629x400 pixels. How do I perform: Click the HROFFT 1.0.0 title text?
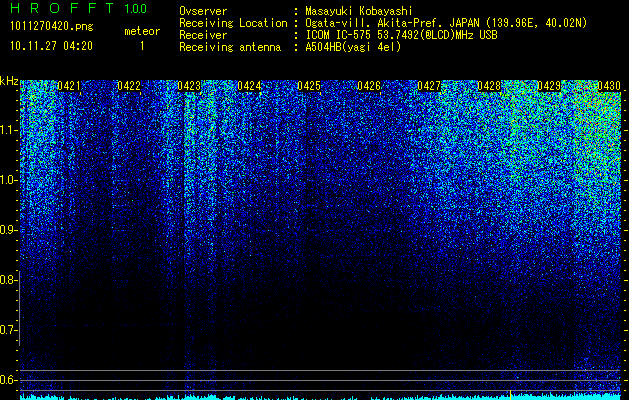pos(79,8)
